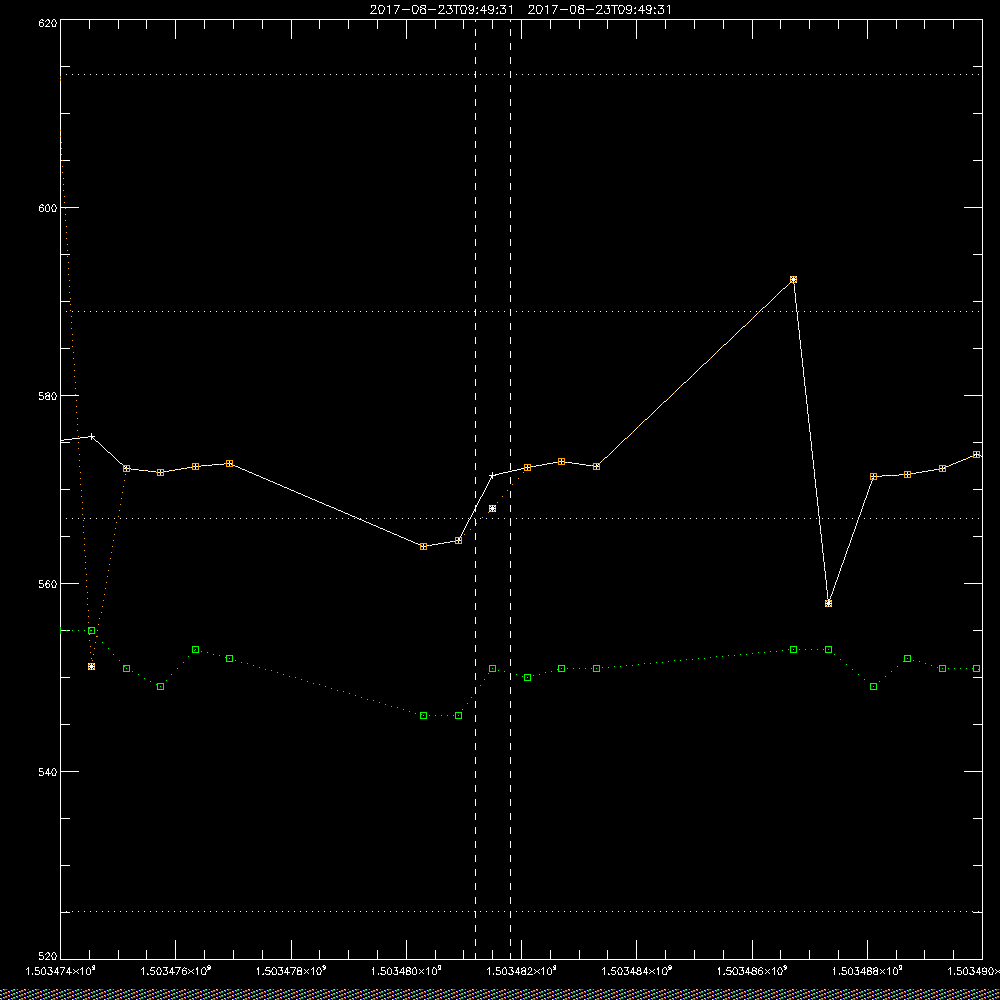Select the 540 y-axis label
This screenshot has height=1000, width=1000.
(x=48, y=771)
